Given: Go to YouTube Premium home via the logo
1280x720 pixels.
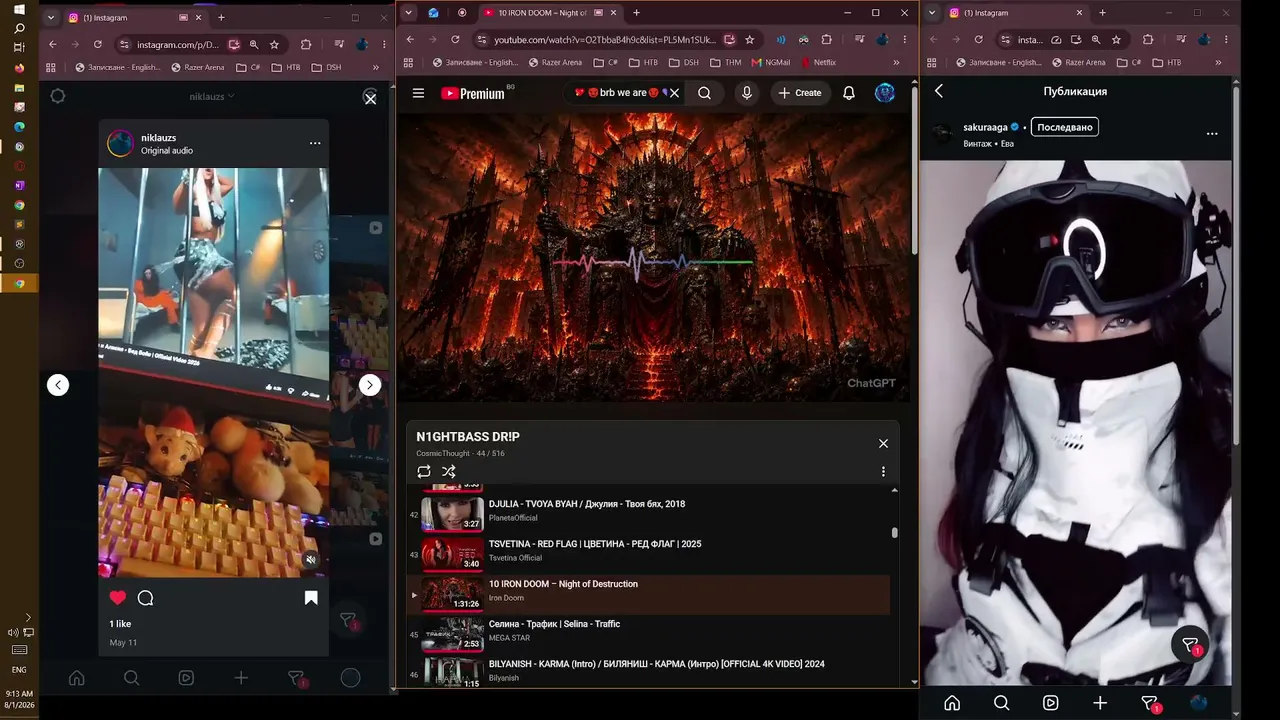Looking at the screenshot, I should (x=473, y=93).
